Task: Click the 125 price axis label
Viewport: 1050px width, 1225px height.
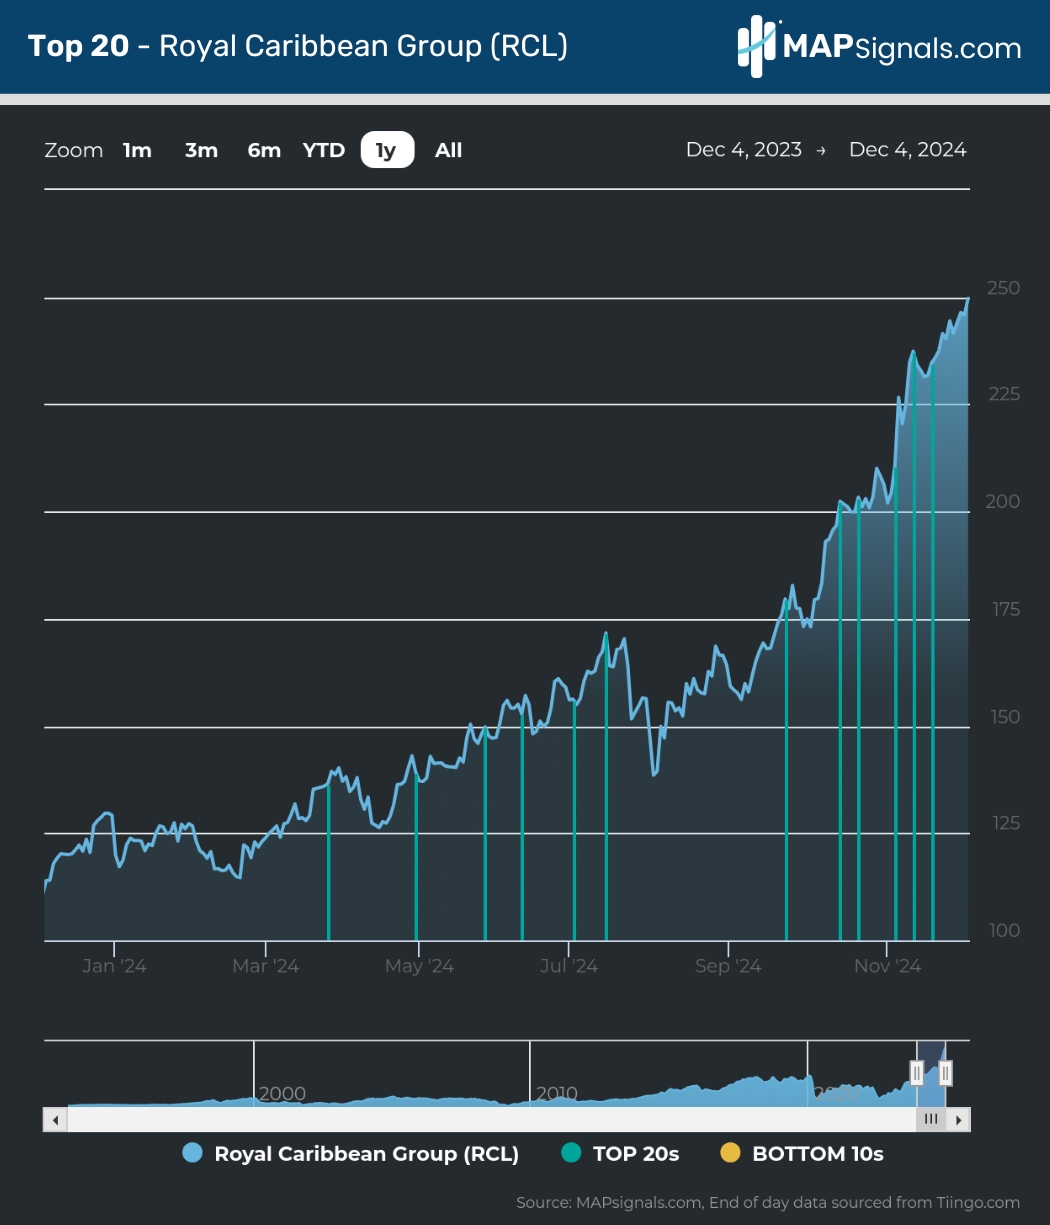Action: click(x=1003, y=823)
